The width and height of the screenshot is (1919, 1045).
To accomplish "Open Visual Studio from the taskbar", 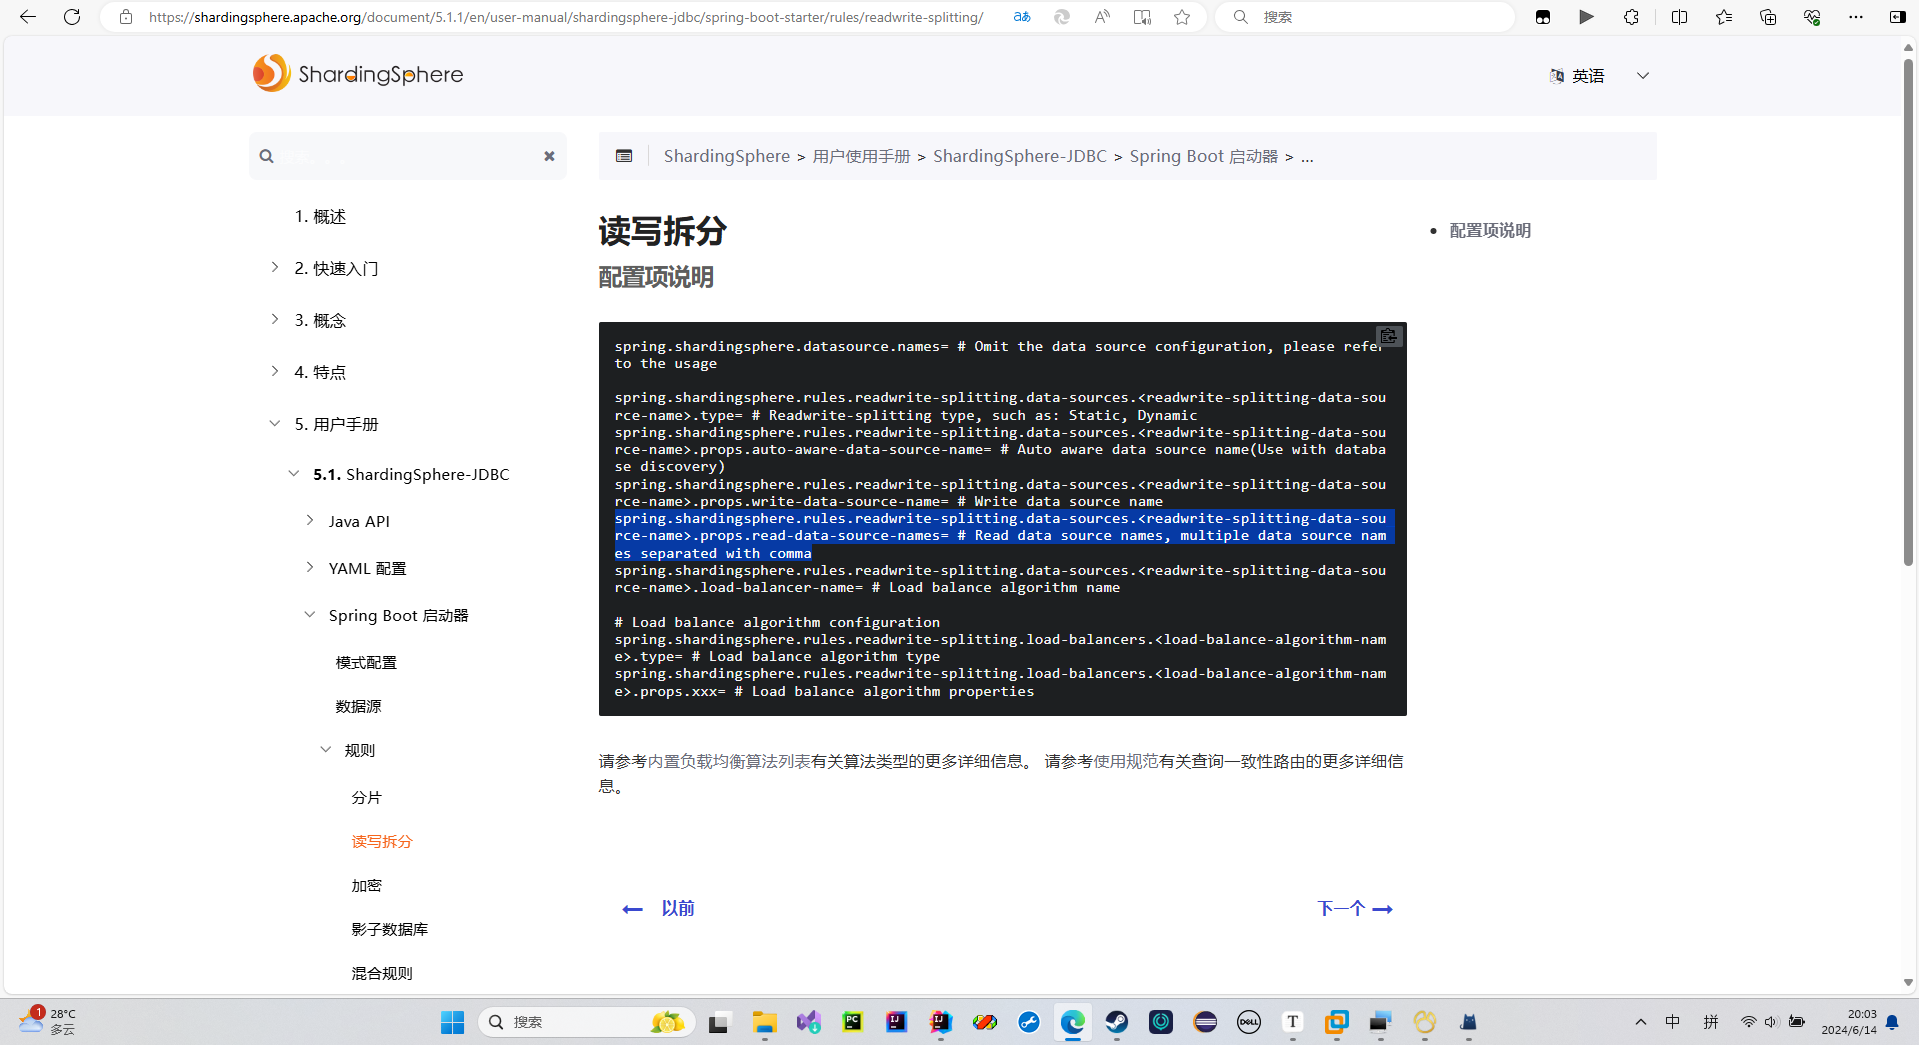I will [809, 1022].
